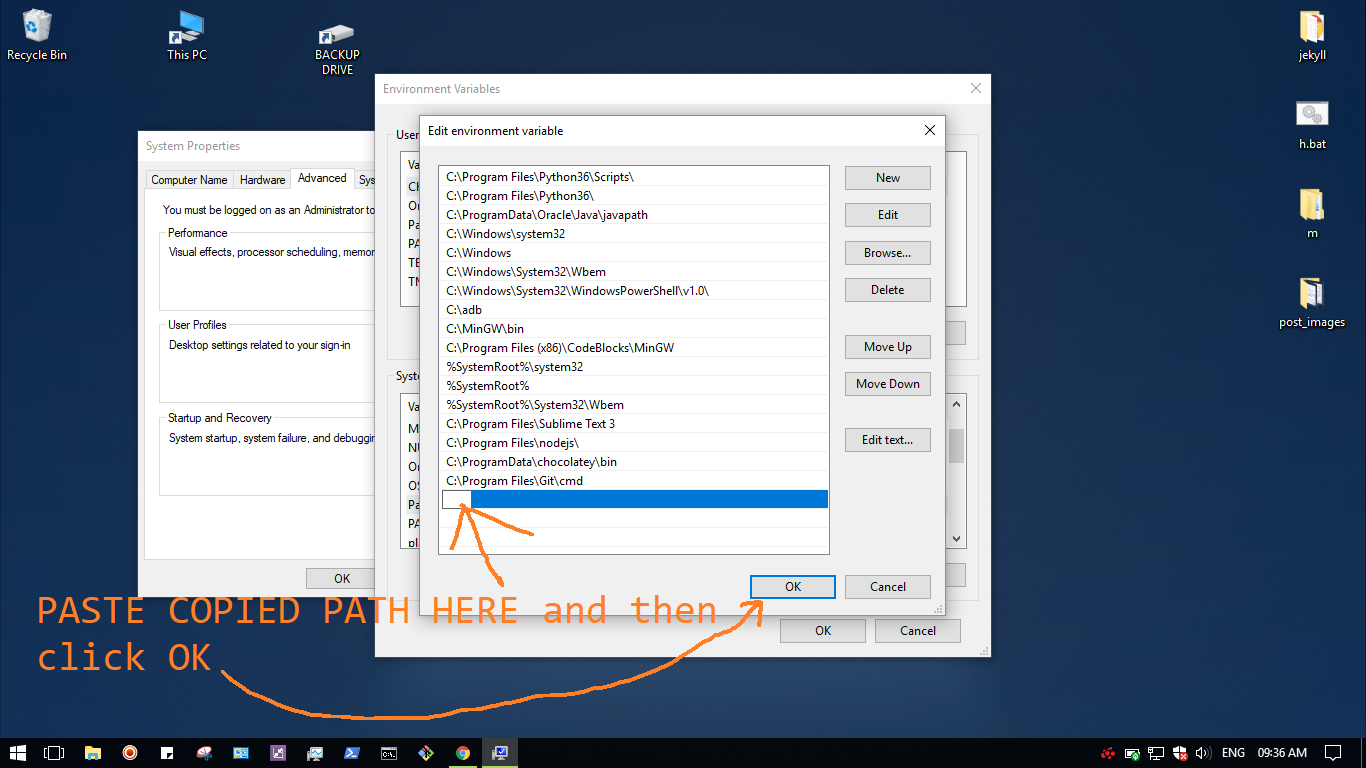The width and height of the screenshot is (1366, 768).
Task: Click the red record circle taskbar icon
Action: (x=130, y=753)
